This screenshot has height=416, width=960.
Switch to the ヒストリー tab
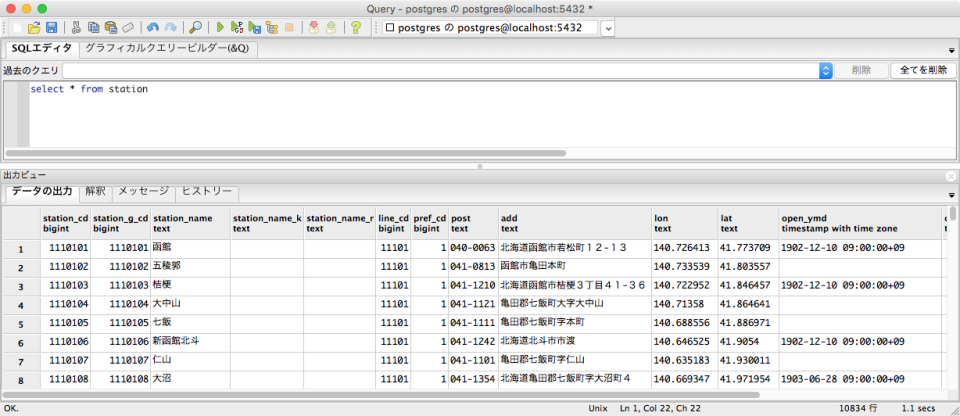(208, 191)
